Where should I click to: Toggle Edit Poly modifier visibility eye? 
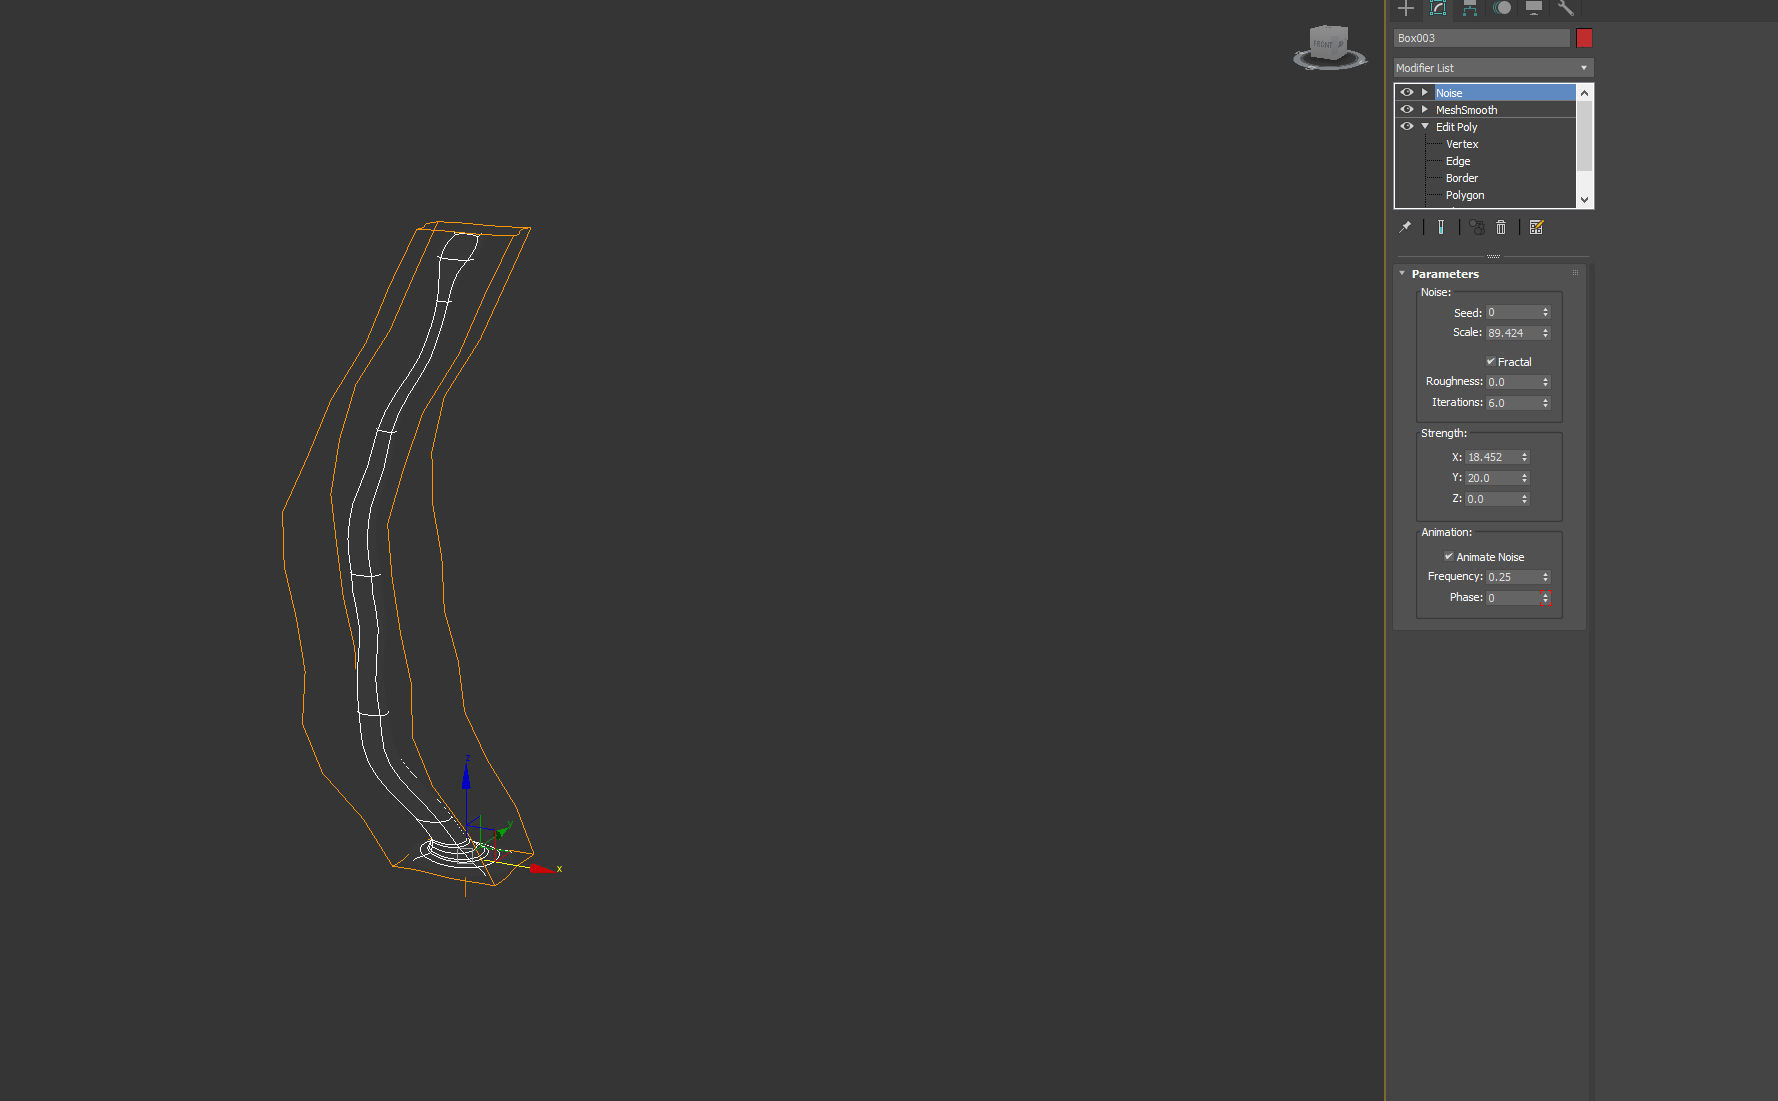click(1407, 126)
